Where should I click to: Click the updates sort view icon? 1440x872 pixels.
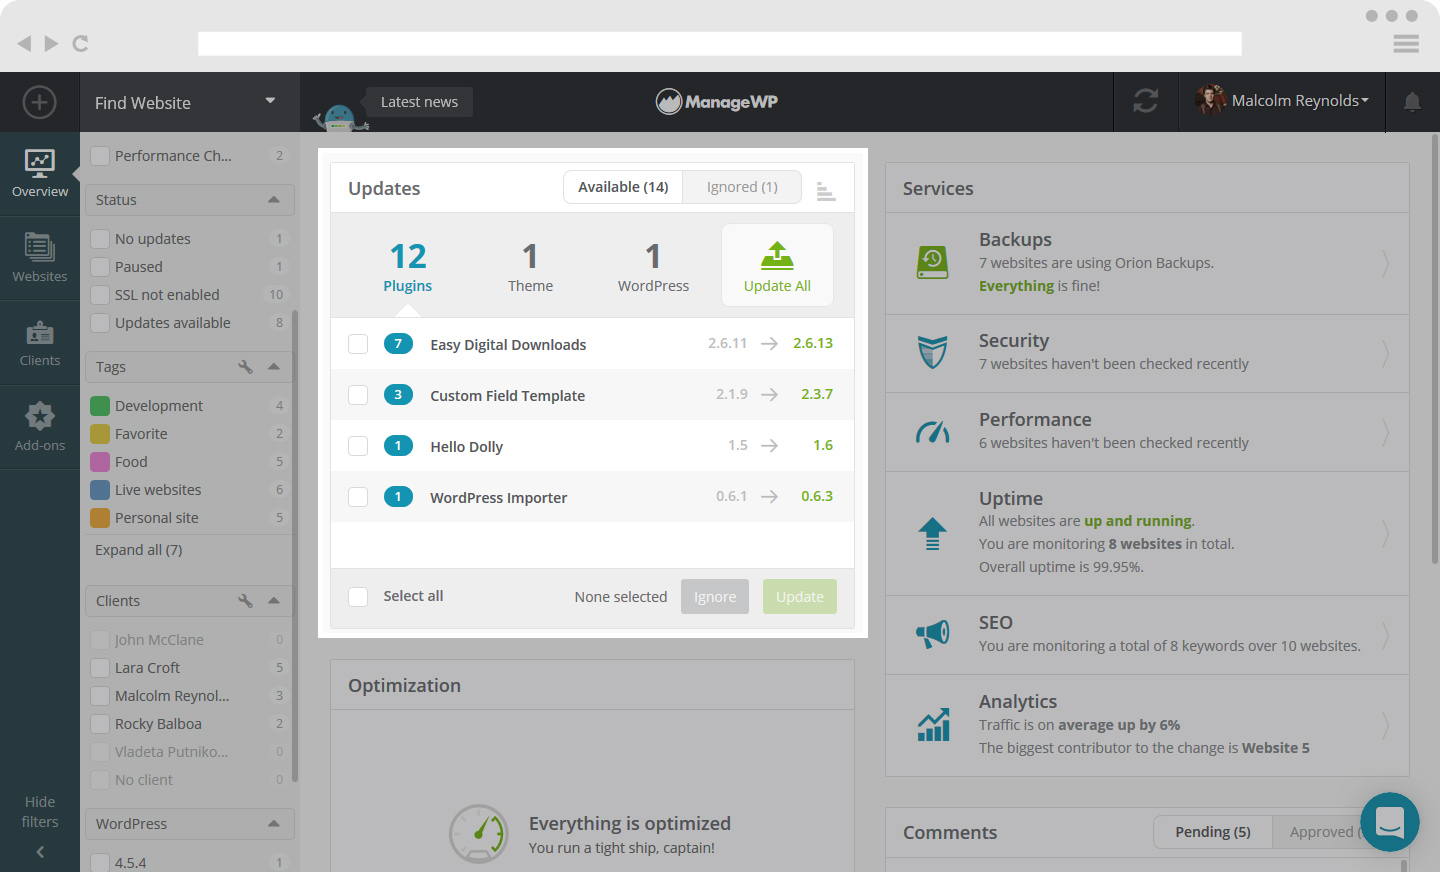825,191
